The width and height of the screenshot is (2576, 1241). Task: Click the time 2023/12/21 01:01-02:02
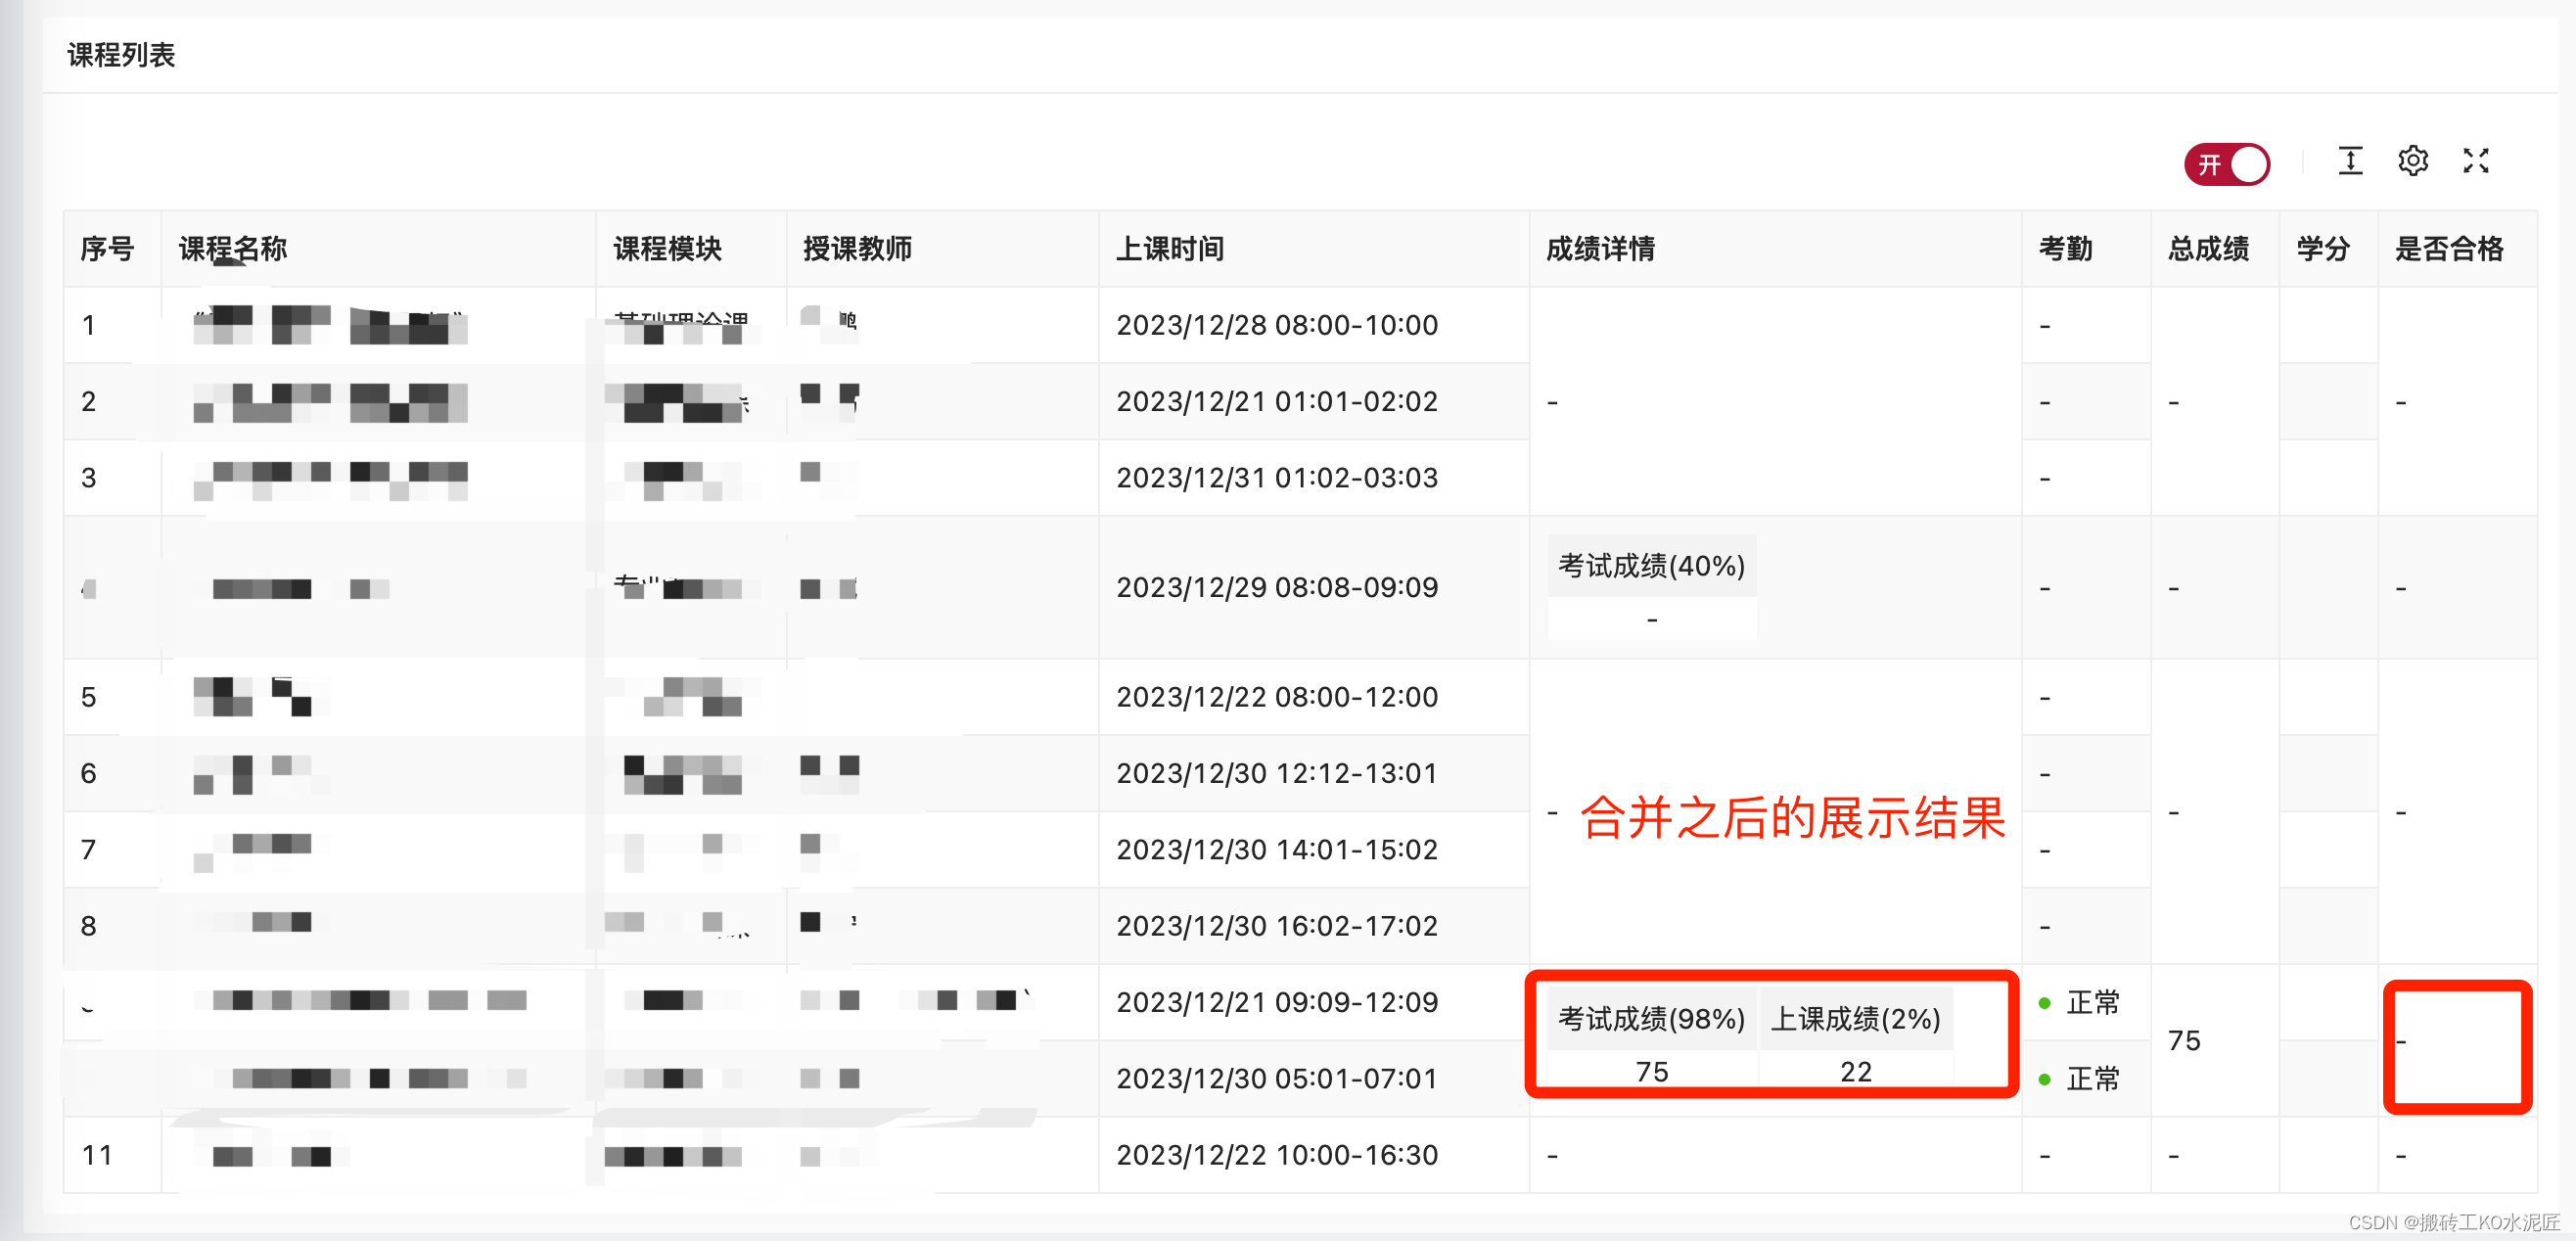(x=1277, y=401)
